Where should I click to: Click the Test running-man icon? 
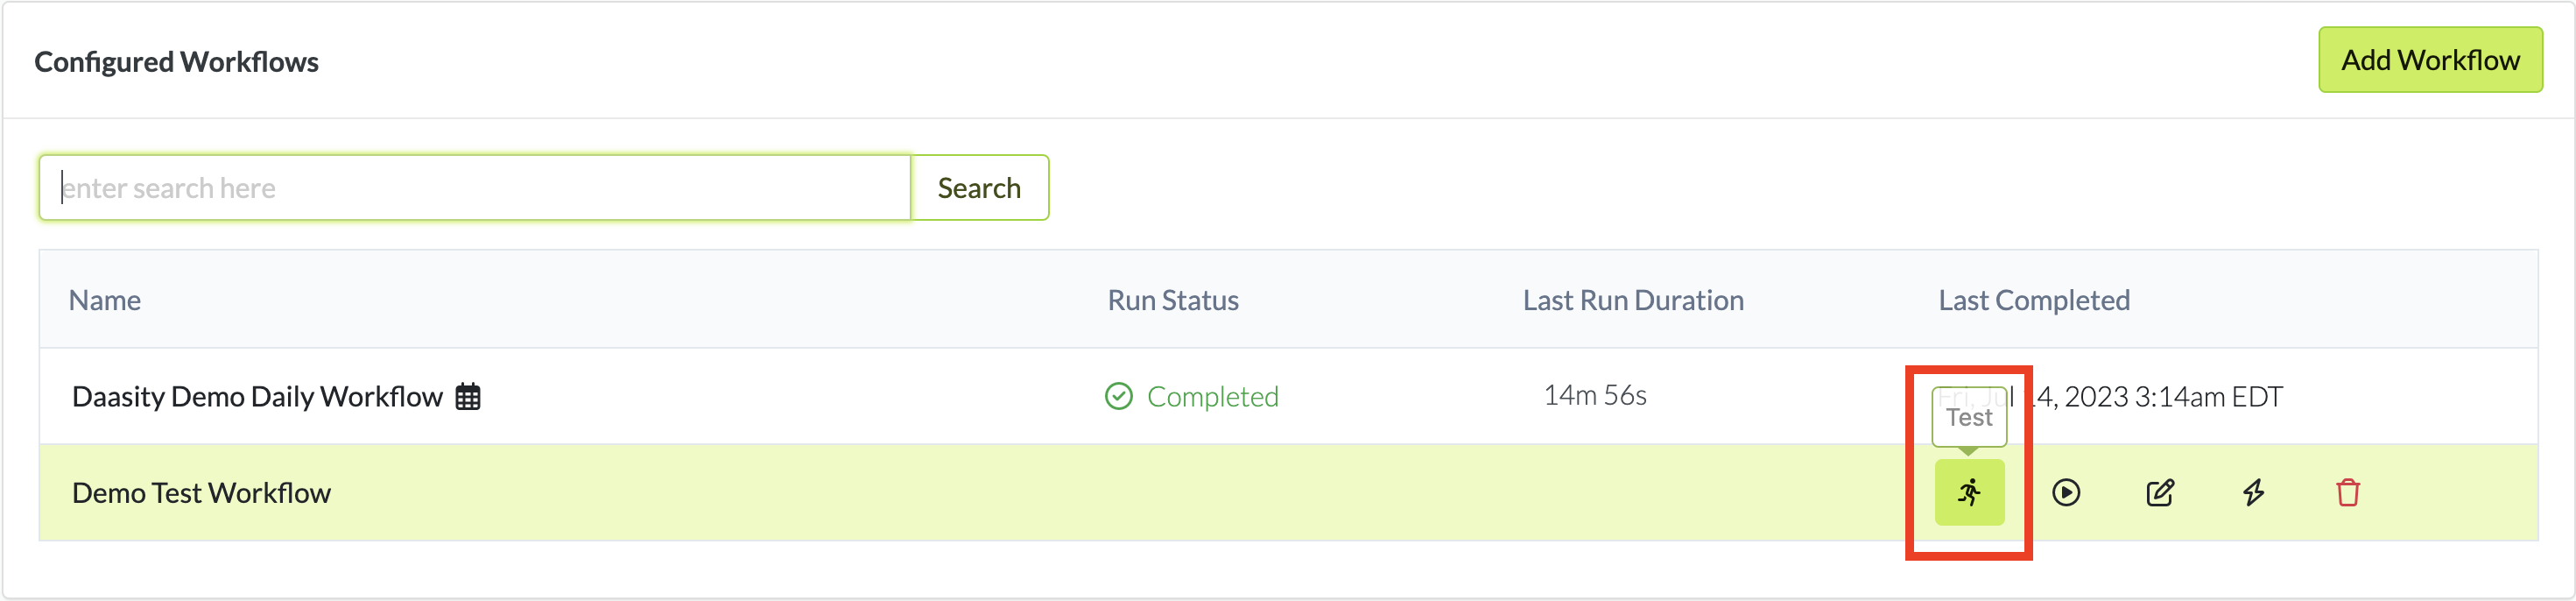1969,492
